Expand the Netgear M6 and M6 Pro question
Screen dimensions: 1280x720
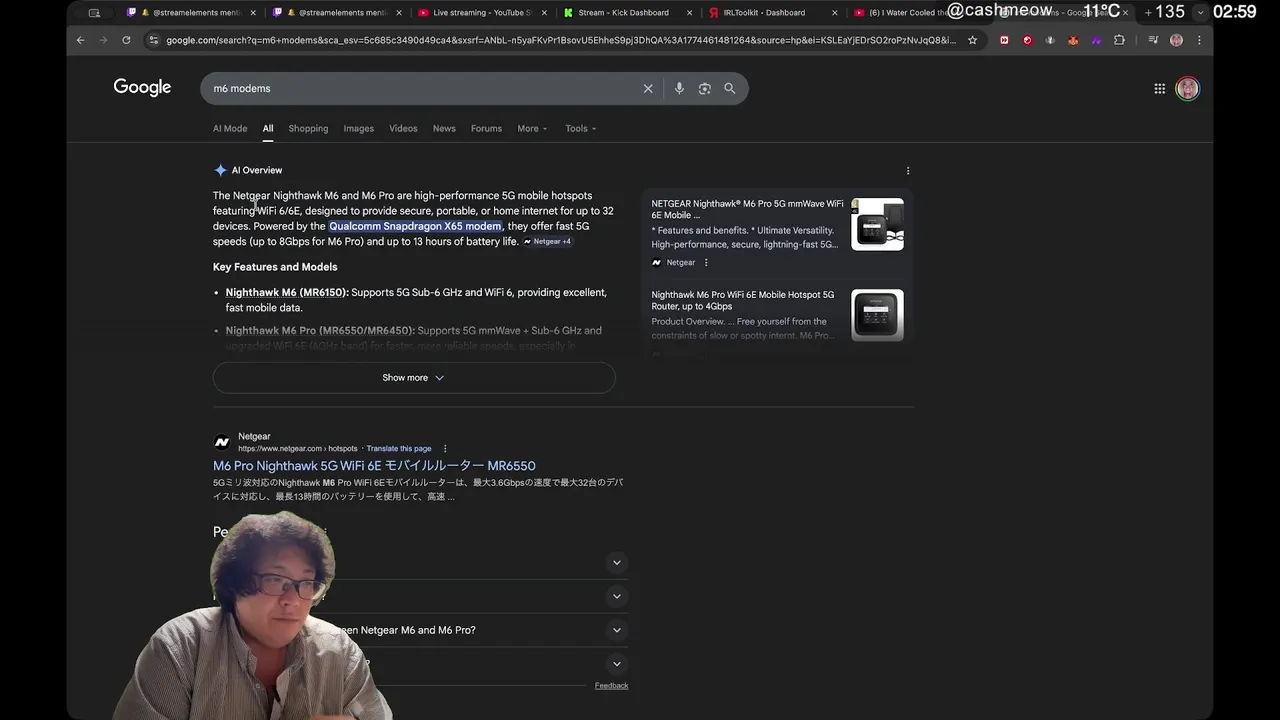click(617, 630)
